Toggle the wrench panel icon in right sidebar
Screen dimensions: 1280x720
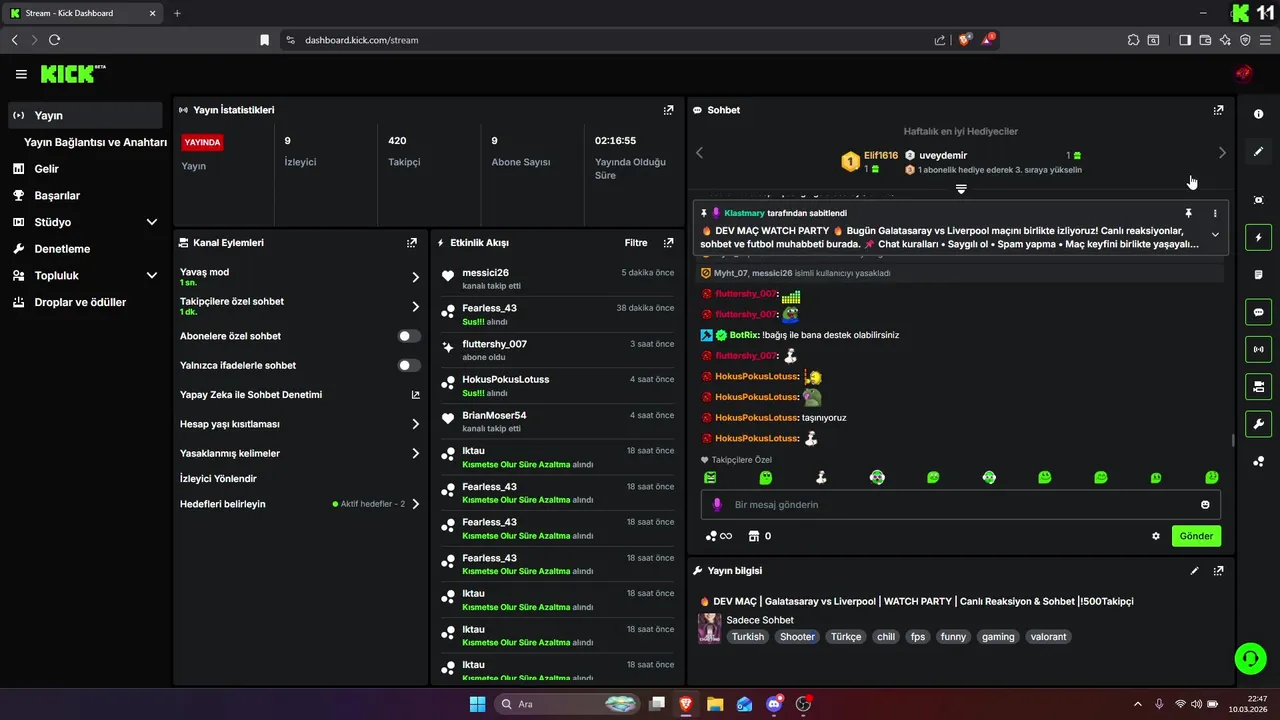1258,424
